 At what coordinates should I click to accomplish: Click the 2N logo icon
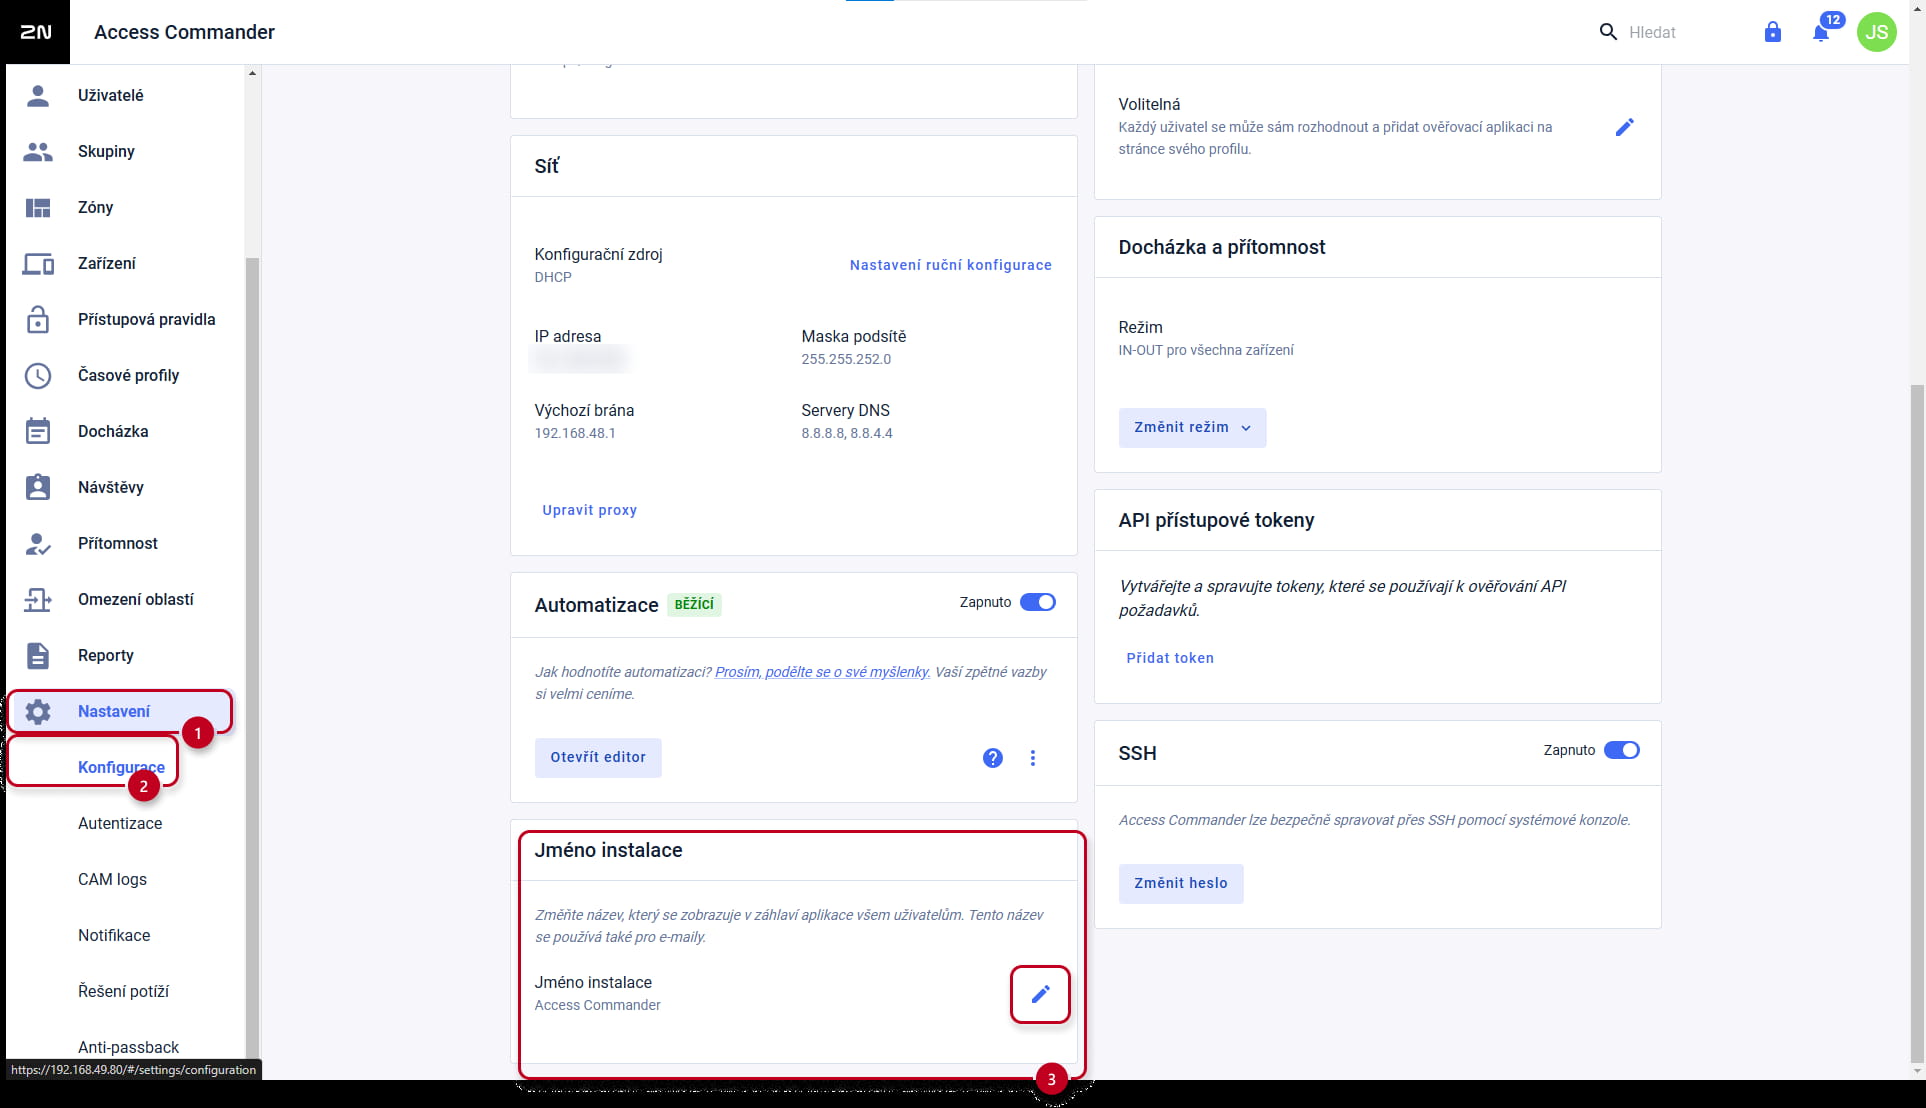pos(35,32)
